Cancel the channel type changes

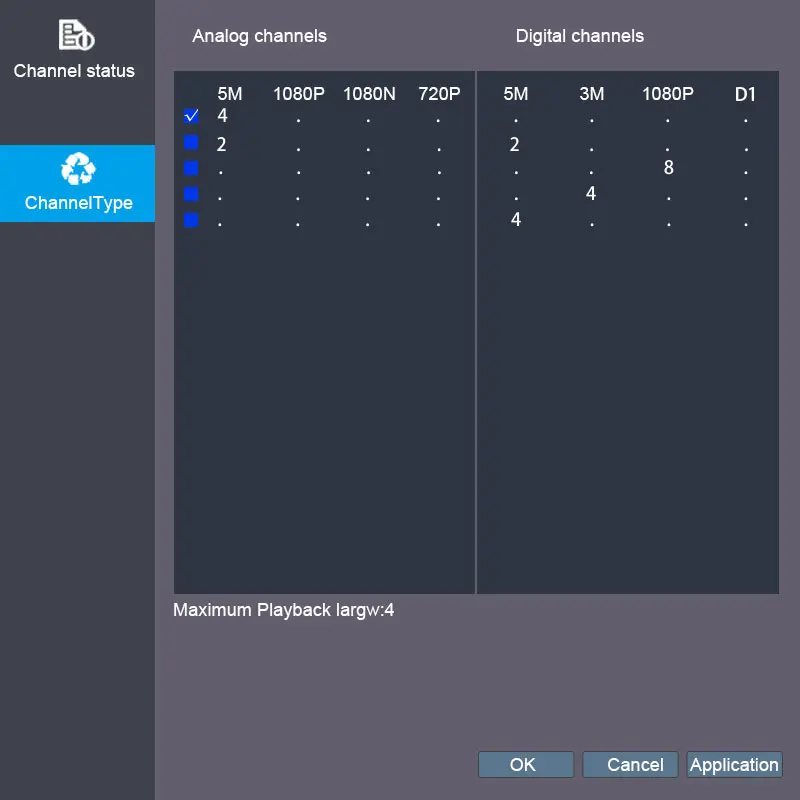(630, 764)
